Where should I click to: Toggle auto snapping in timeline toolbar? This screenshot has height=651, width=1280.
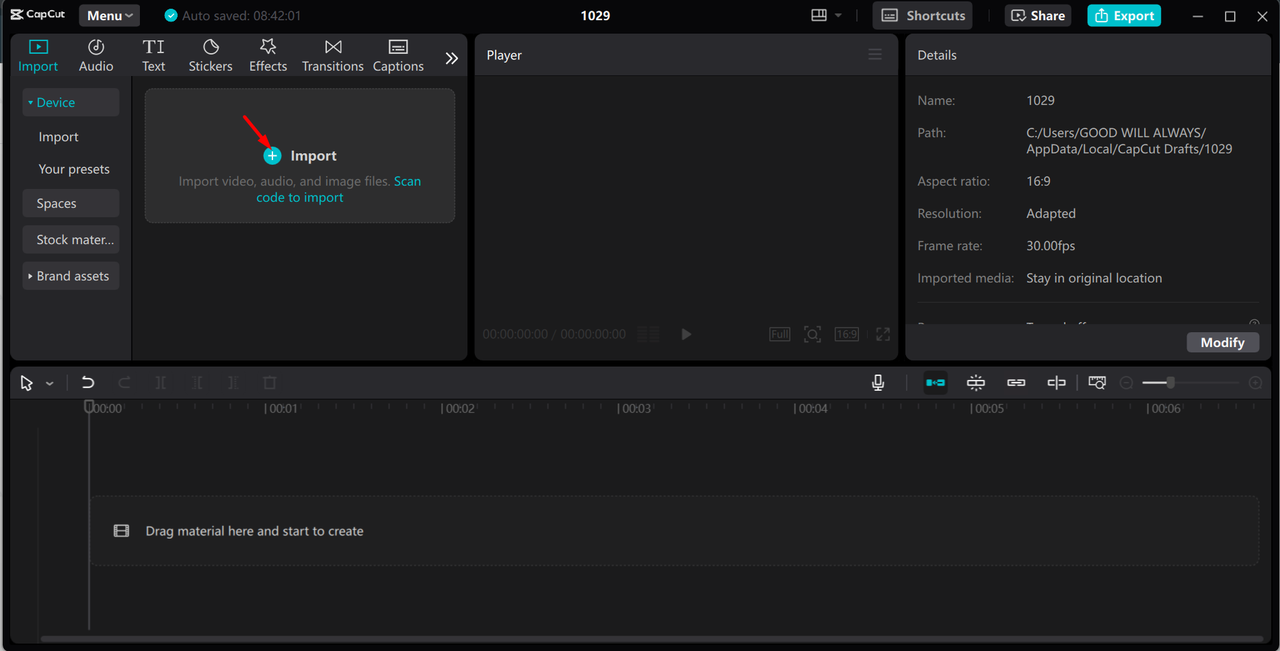[x=976, y=383]
